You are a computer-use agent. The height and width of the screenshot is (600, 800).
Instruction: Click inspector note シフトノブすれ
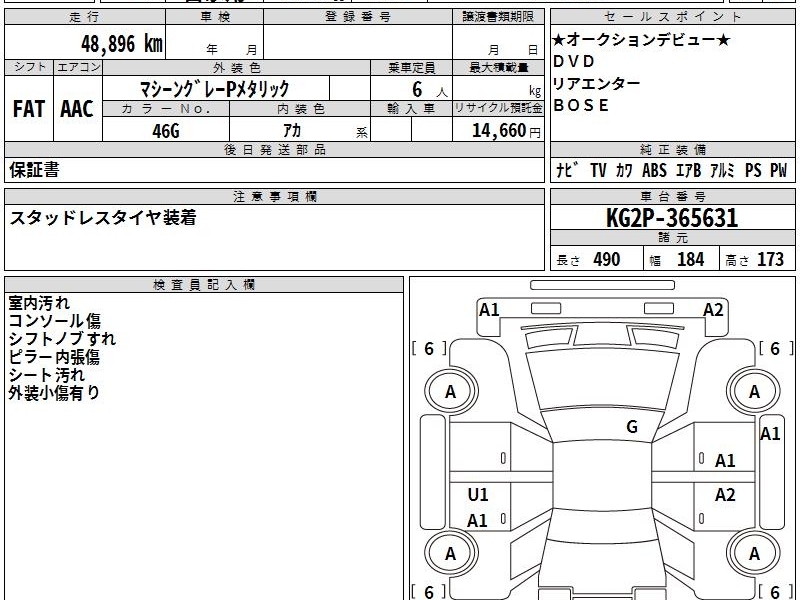pos(62,339)
